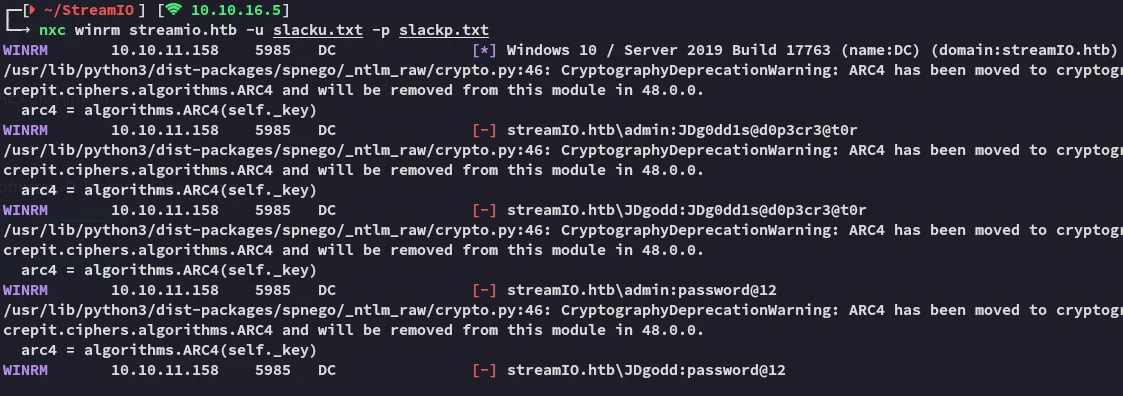Viewport: 1123px width, 396px height.
Task: Click the purple [*] info status marker
Action: (x=484, y=50)
